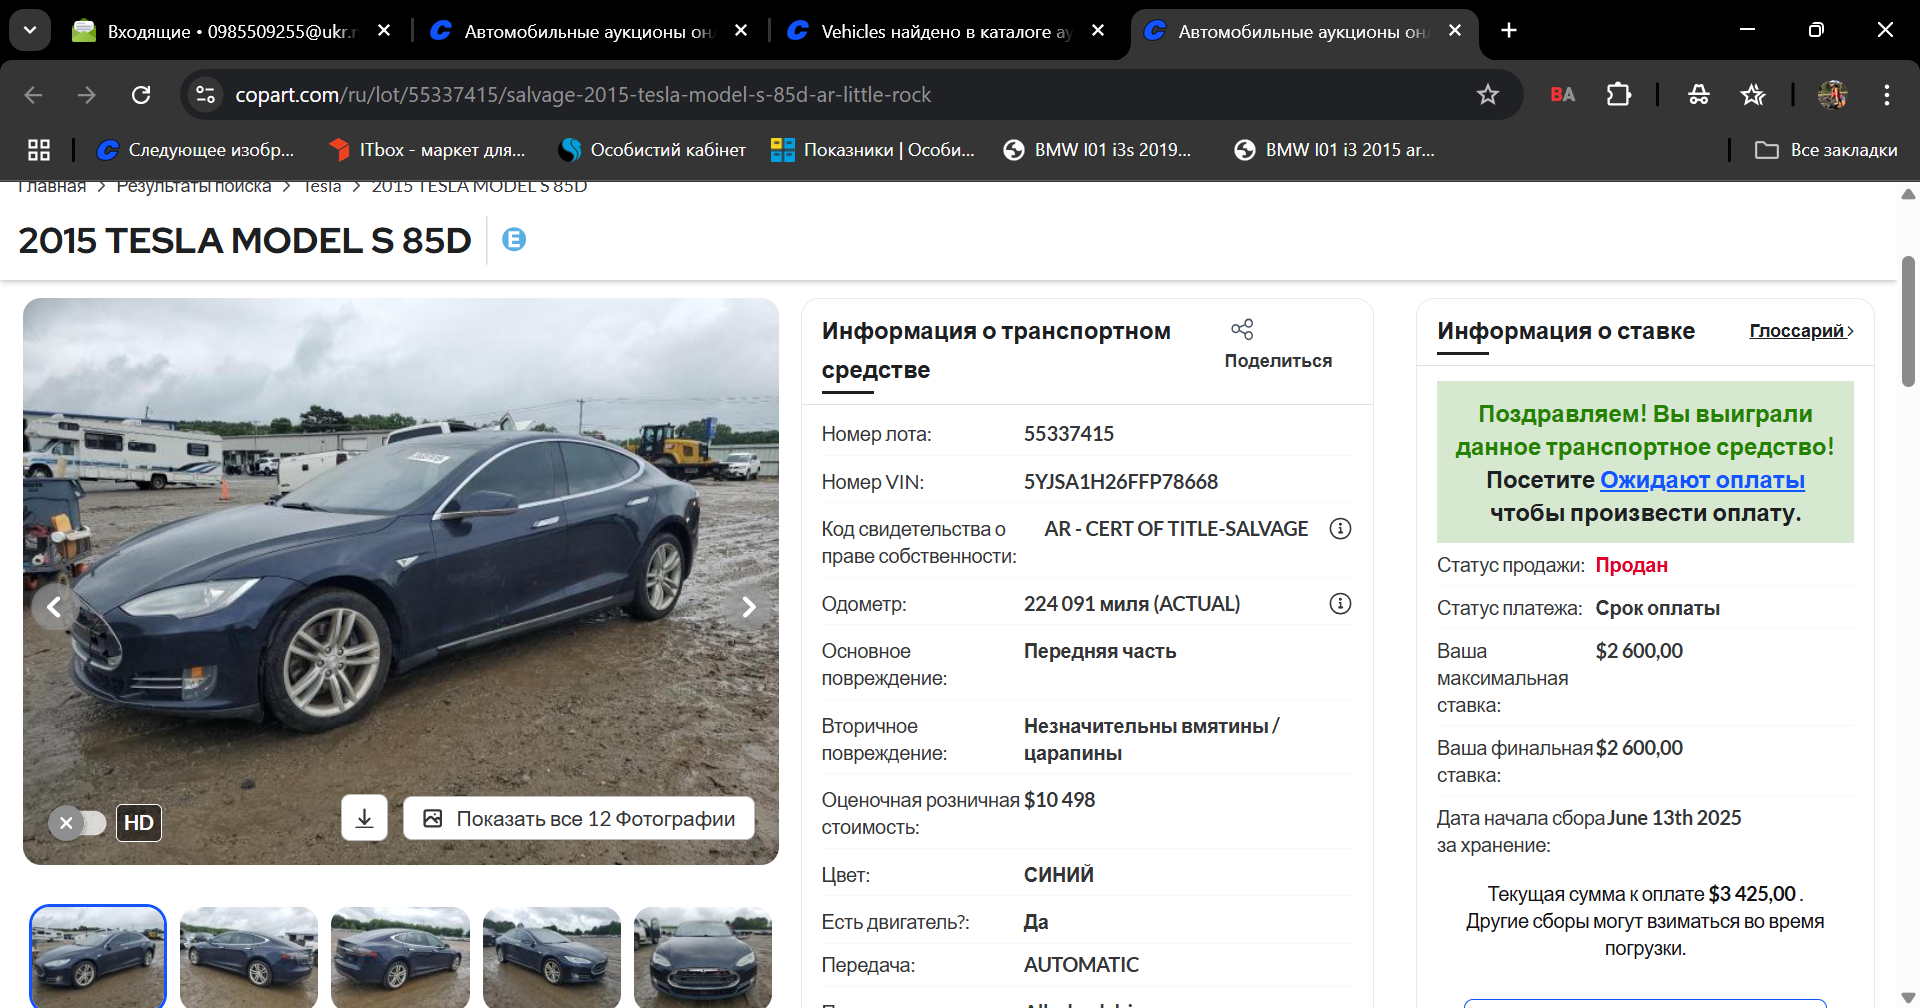Open Chrome three-dot menu
The height and width of the screenshot is (1008, 1920).
coord(1886,95)
